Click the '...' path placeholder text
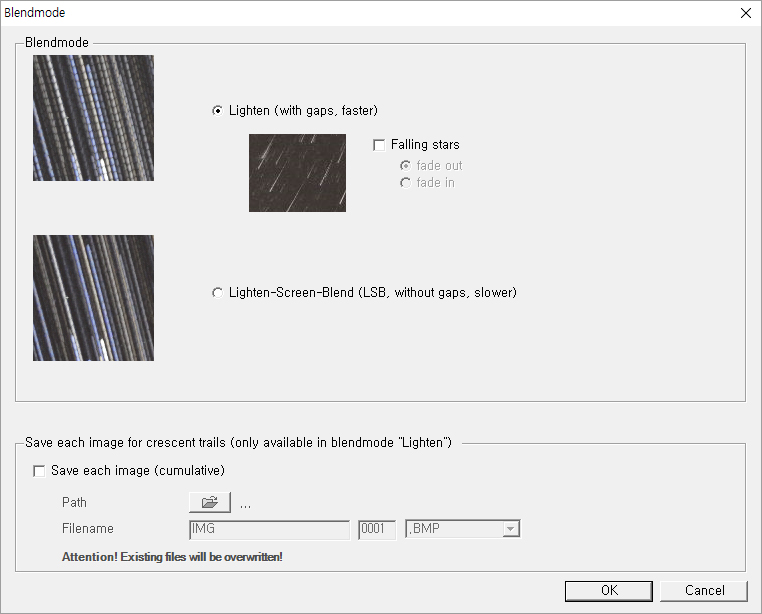The image size is (762, 614). tap(245, 506)
